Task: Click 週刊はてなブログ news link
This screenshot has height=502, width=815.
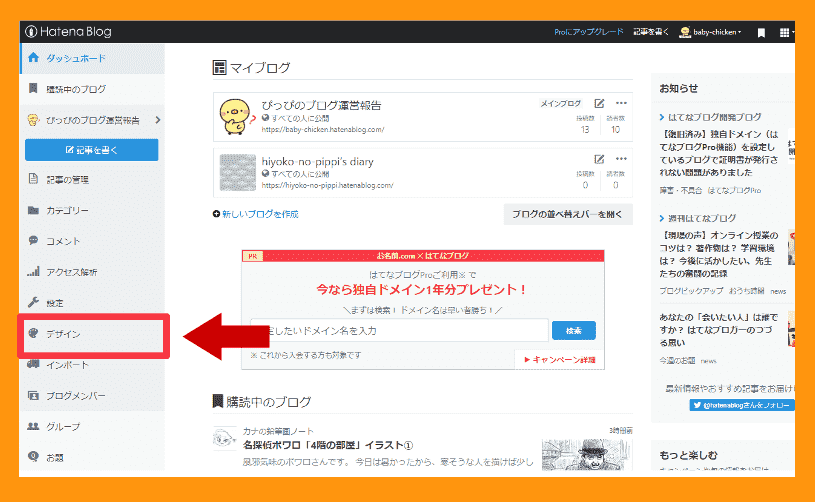Action: click(702, 218)
